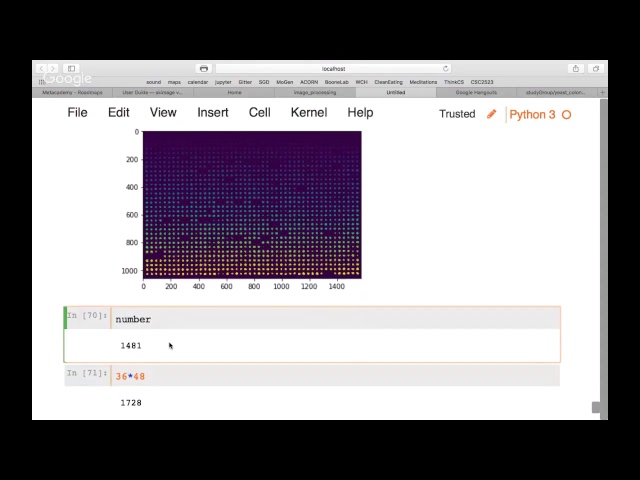Open the Meditations bookmark

(x=423, y=82)
